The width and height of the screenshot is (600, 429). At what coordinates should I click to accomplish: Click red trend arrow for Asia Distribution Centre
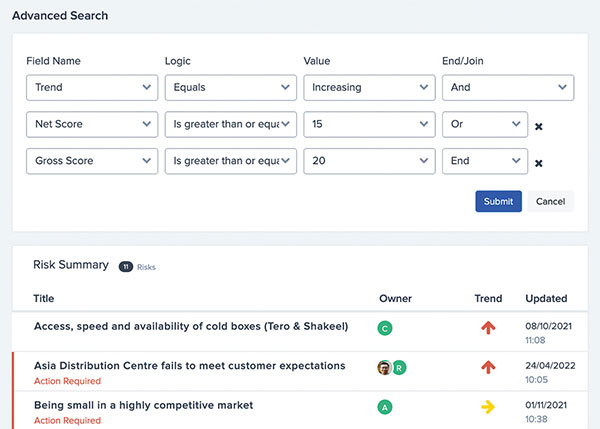(488, 367)
